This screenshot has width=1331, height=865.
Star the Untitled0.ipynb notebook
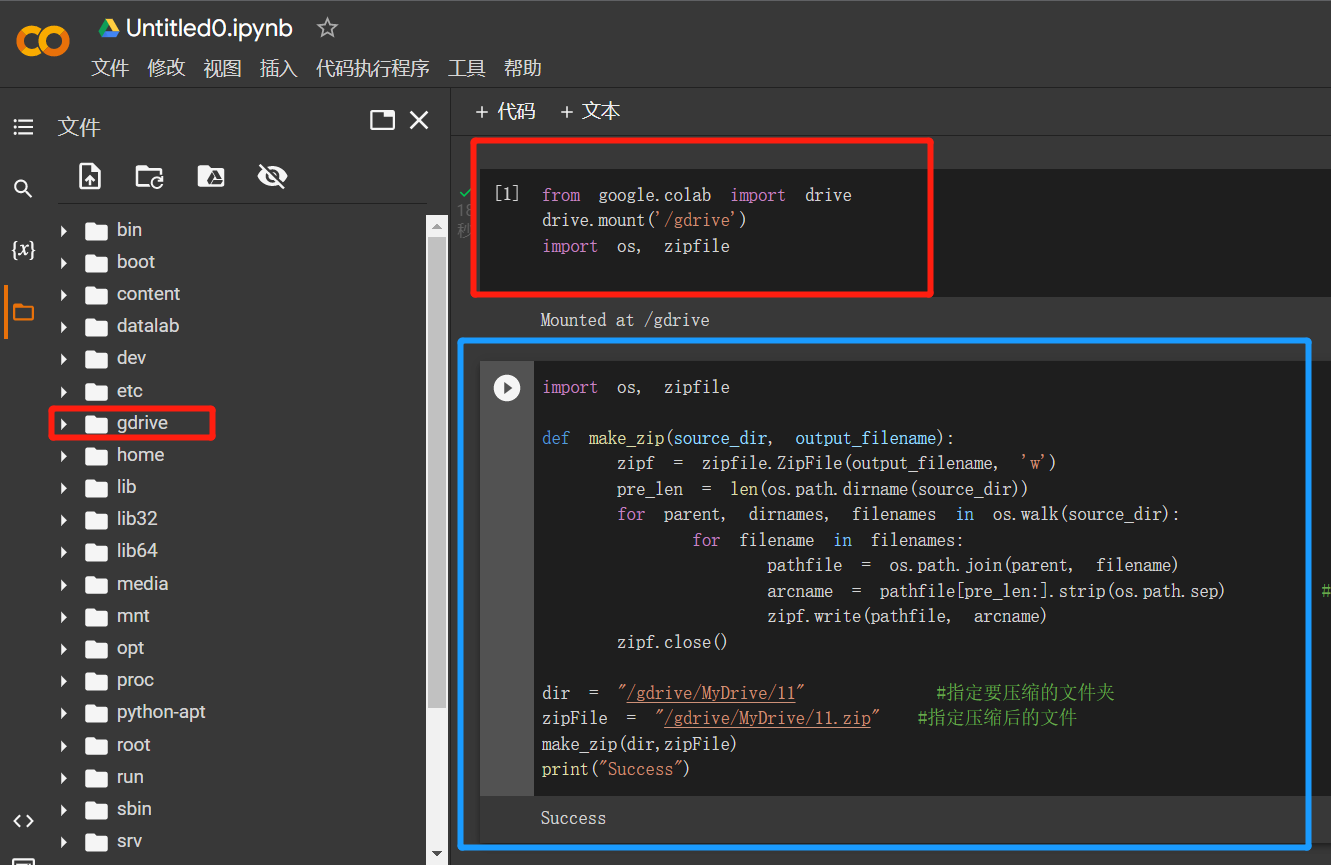(x=327, y=28)
